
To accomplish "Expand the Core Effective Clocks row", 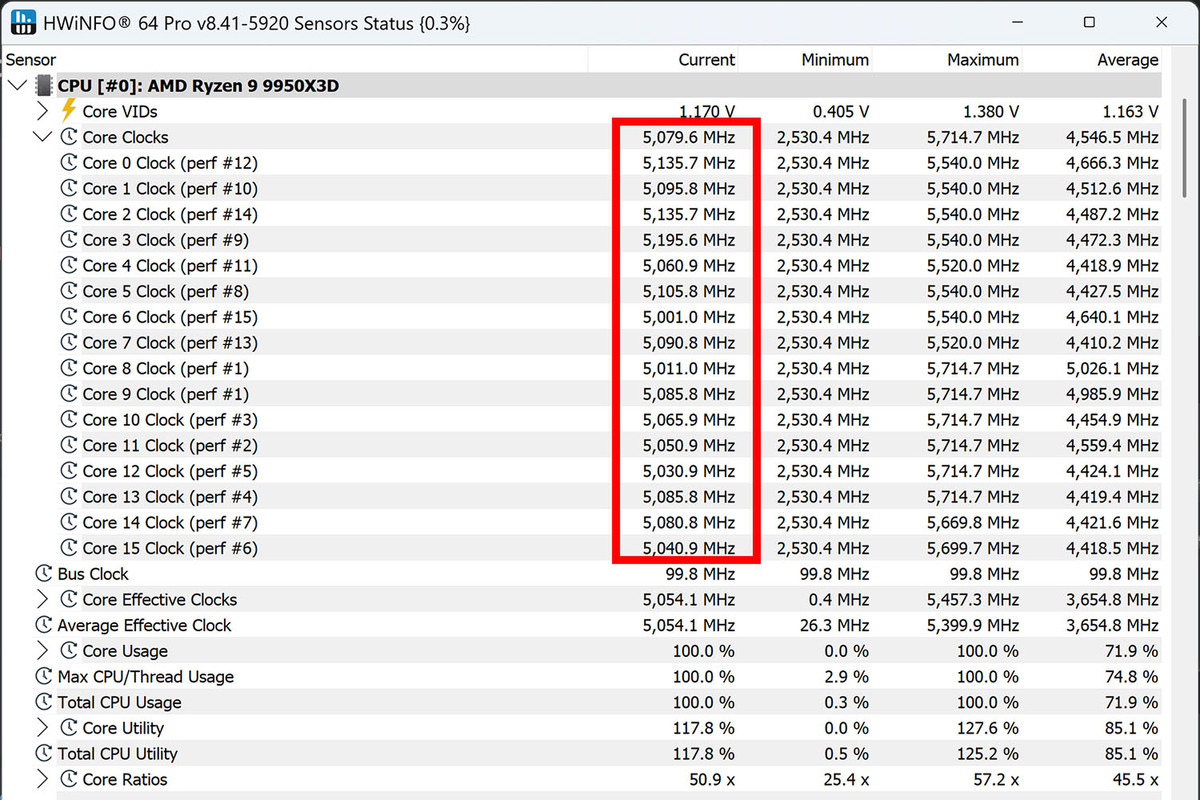I will [42, 600].
